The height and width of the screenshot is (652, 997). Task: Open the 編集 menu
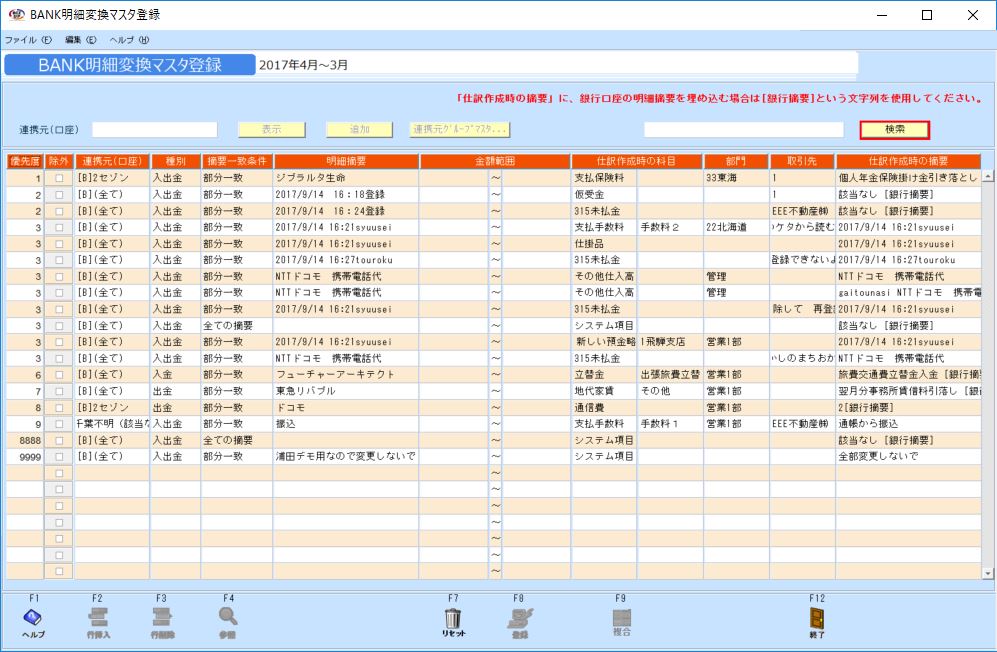click(80, 40)
